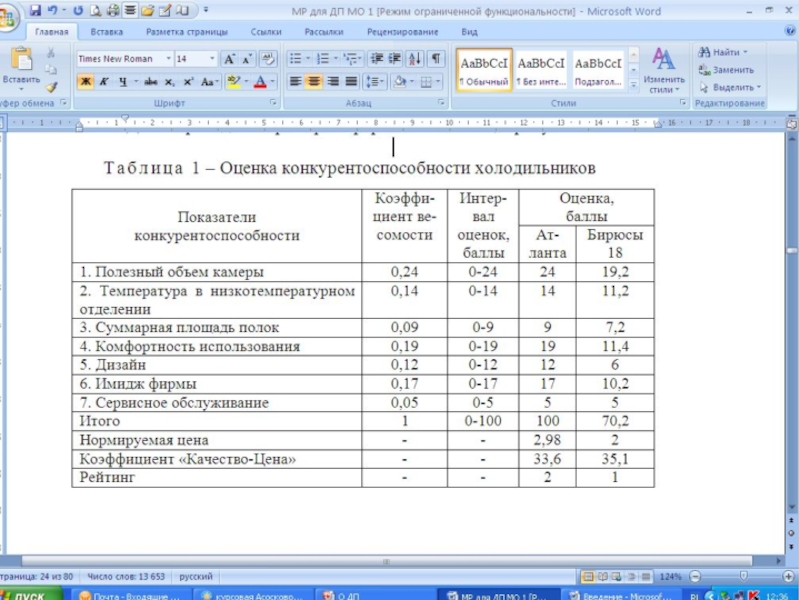
Task: Toggle bold formatting (Ж)
Action: pos(86,81)
